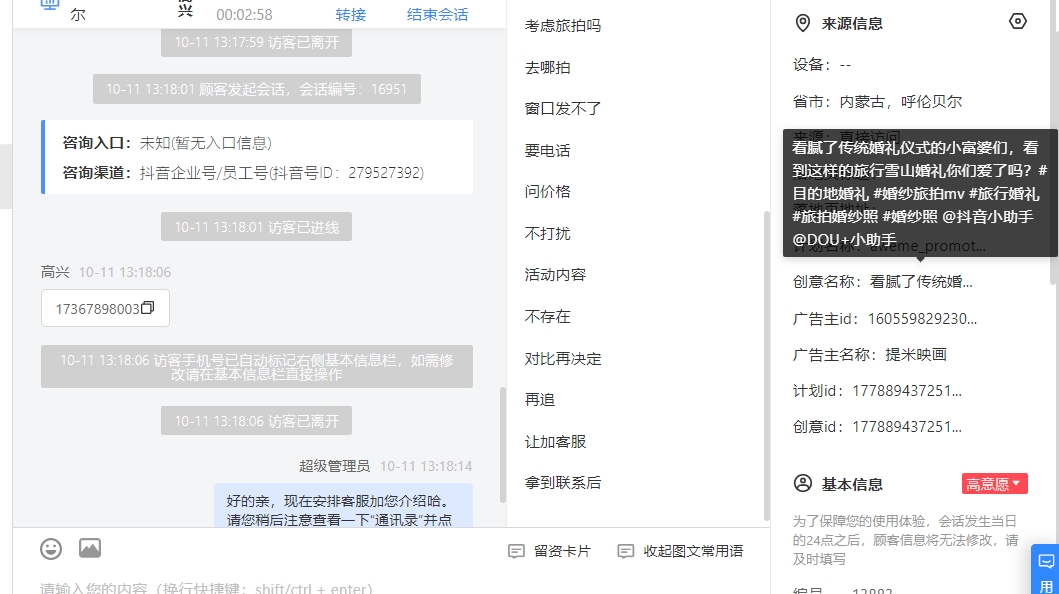The width and height of the screenshot is (1059, 594).
Task: Click the 基本信息 section heading
Action: click(852, 484)
